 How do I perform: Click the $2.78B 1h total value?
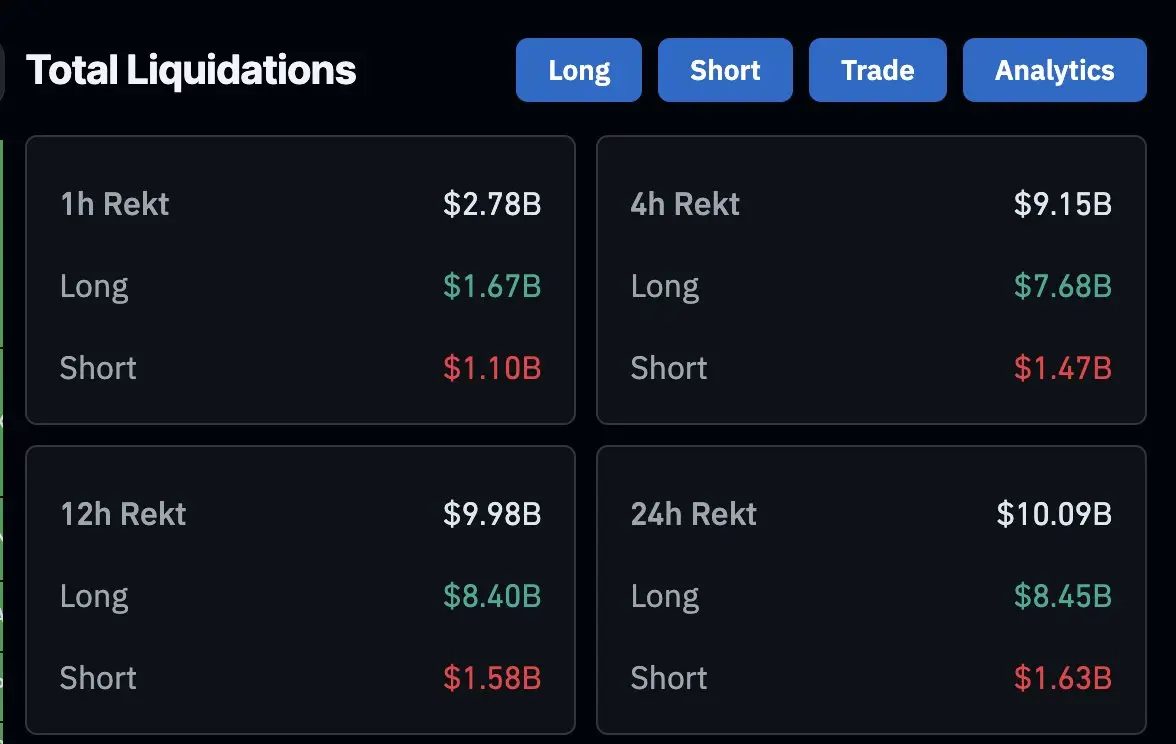[492, 204]
